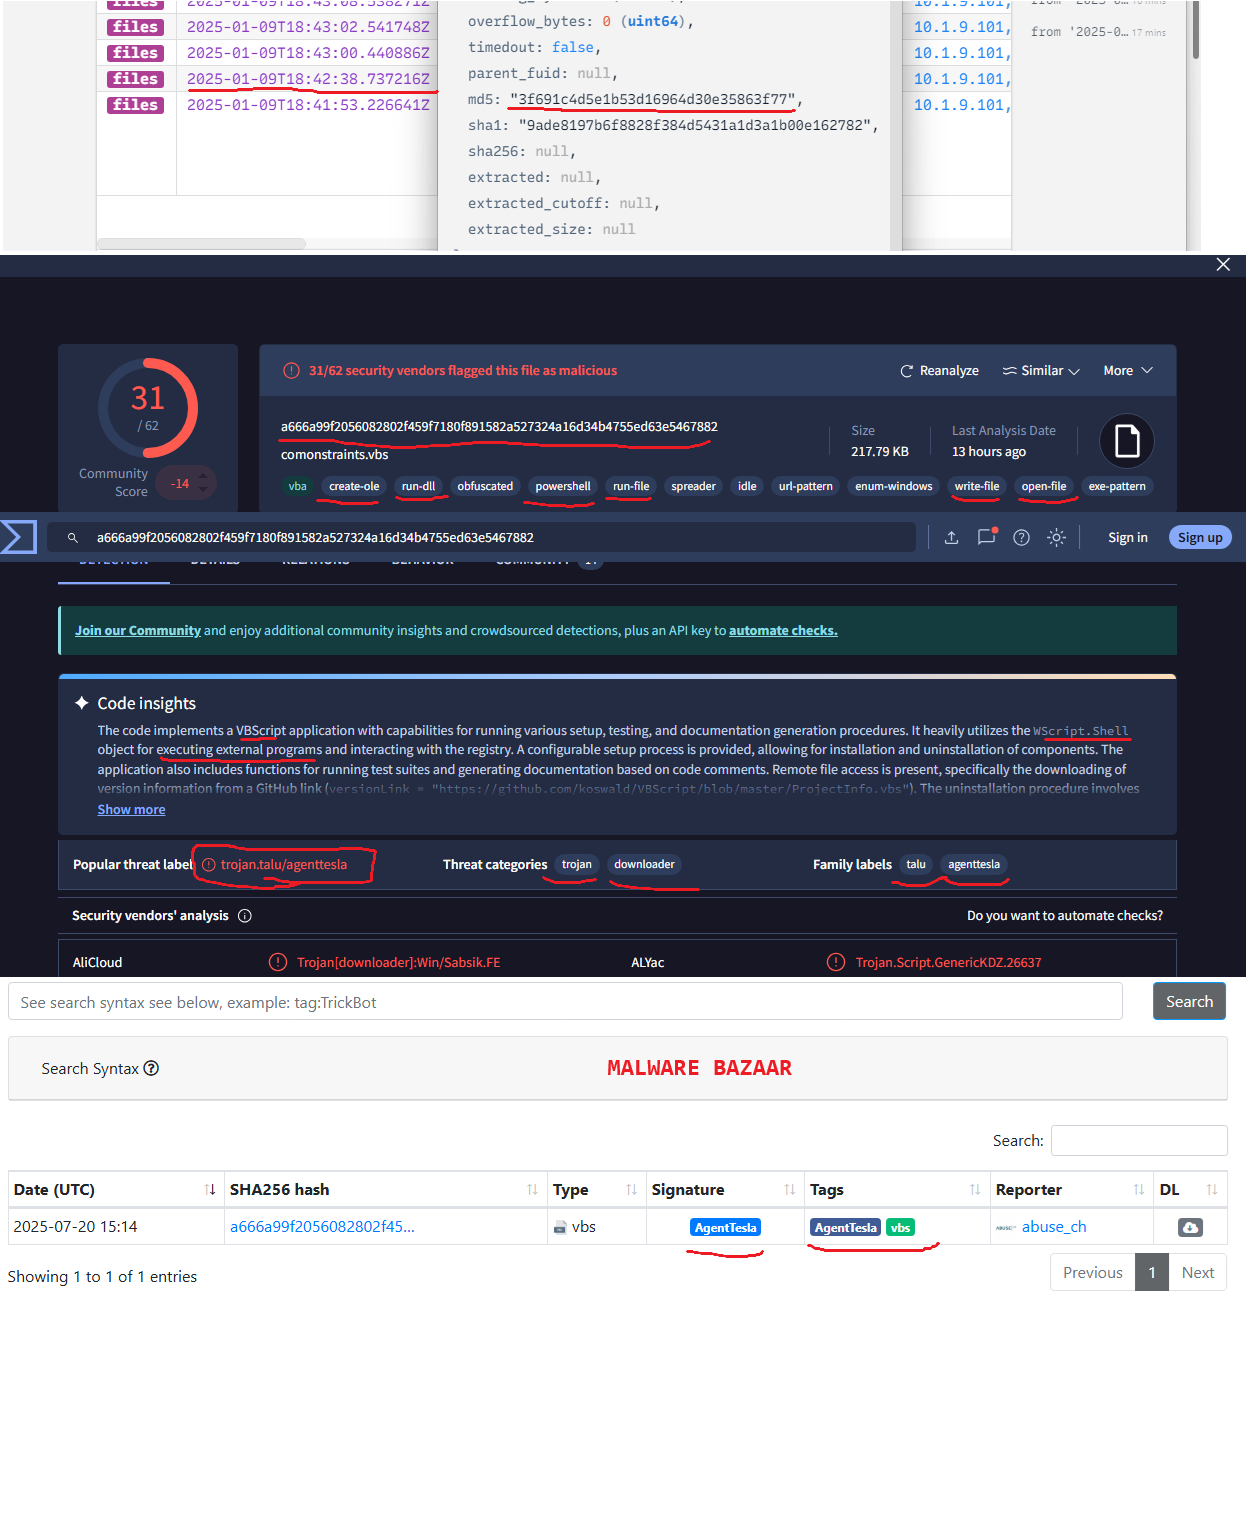Click the create-ole tag

(x=354, y=487)
